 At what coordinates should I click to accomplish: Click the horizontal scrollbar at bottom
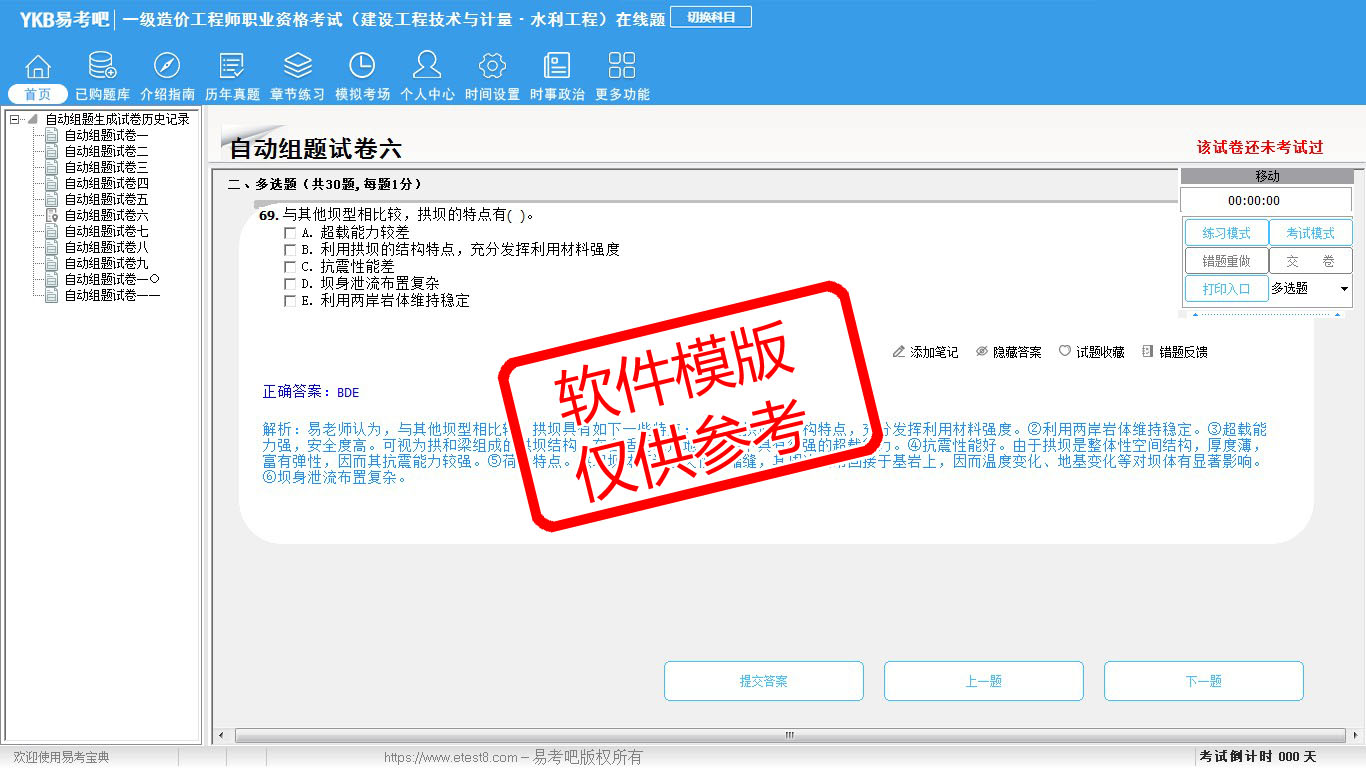[788, 735]
